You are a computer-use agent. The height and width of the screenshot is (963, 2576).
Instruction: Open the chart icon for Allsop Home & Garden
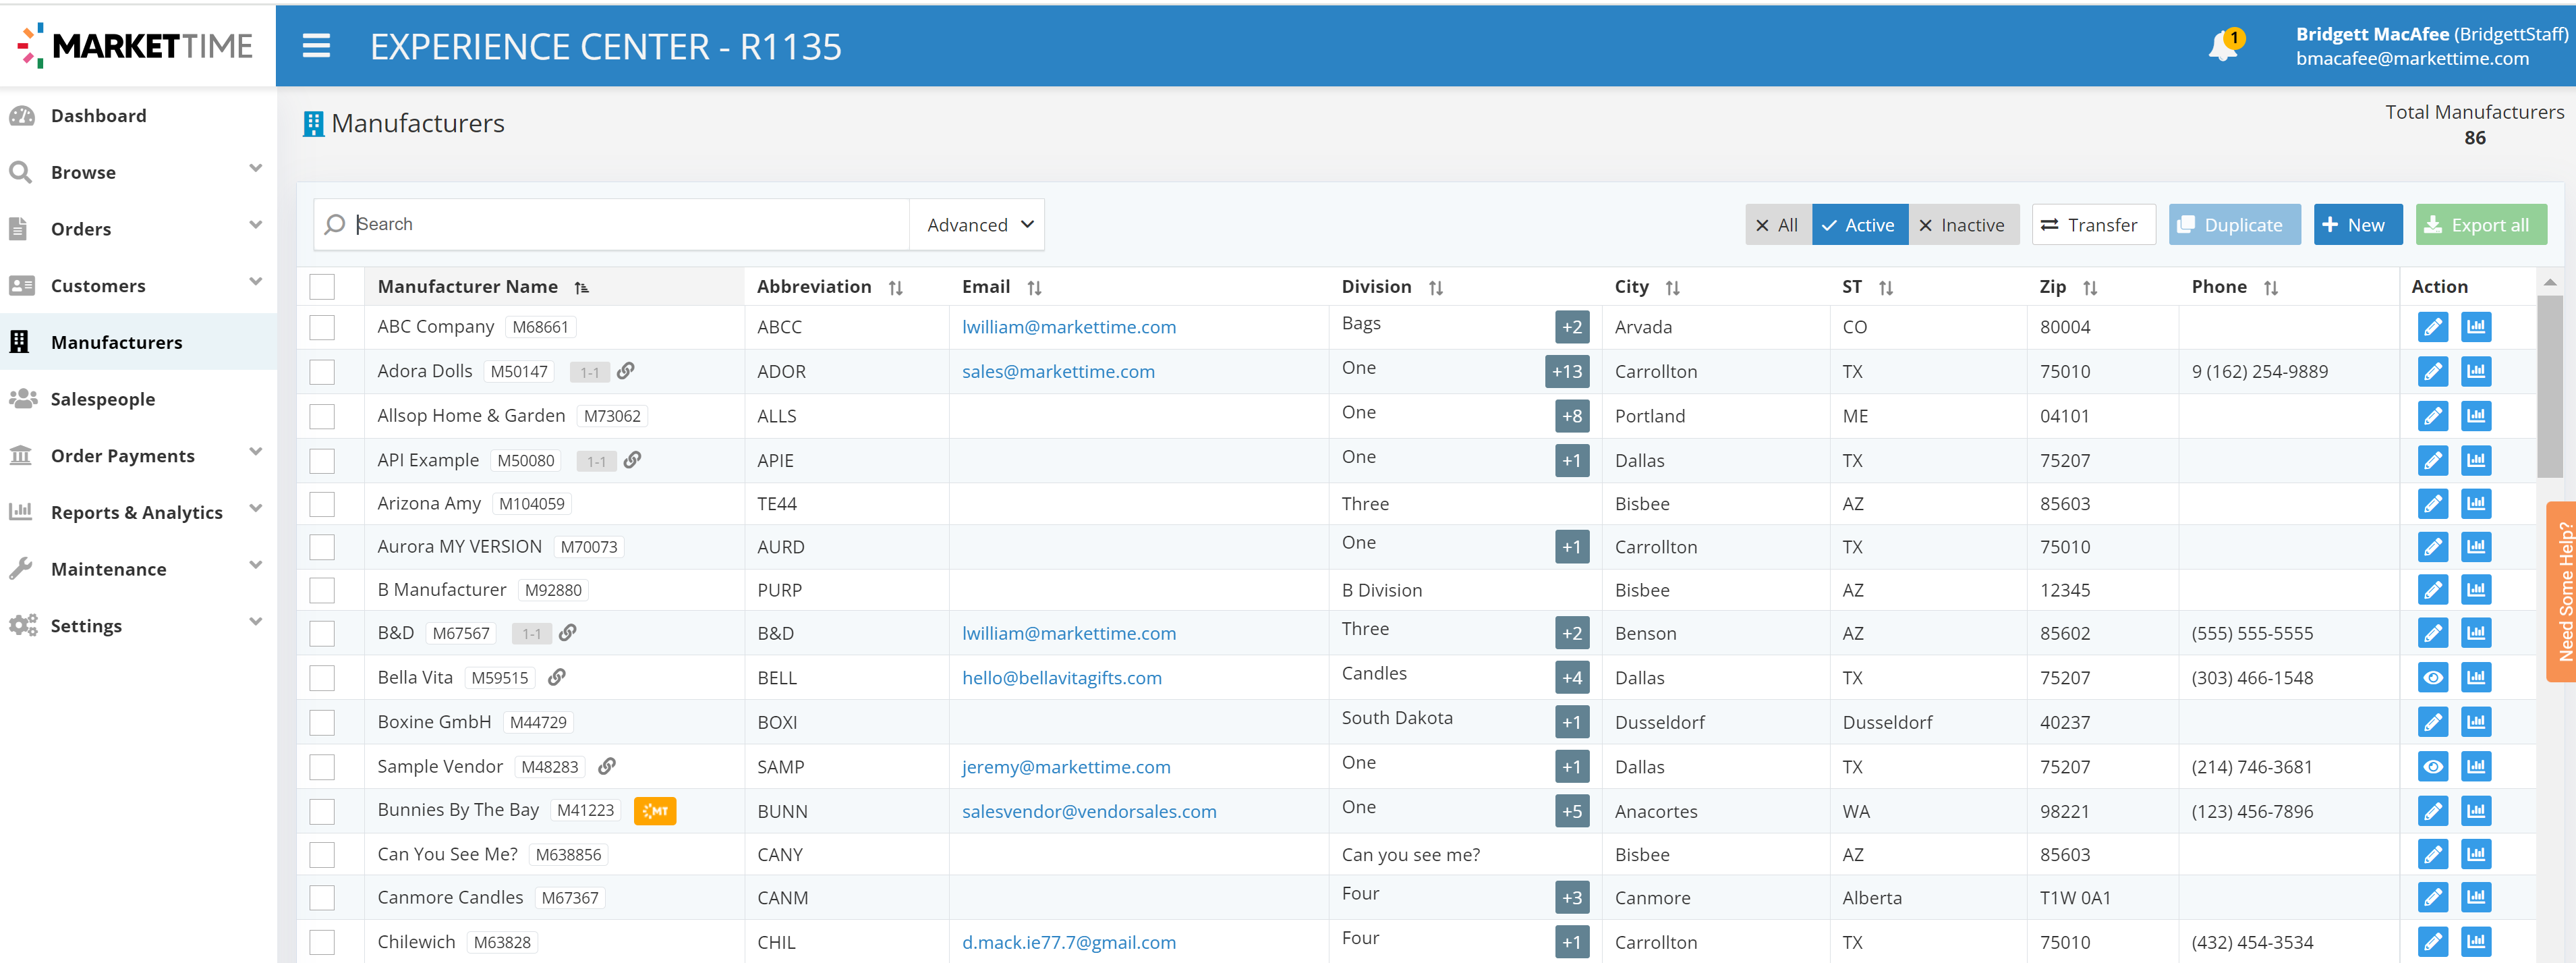(x=2476, y=416)
